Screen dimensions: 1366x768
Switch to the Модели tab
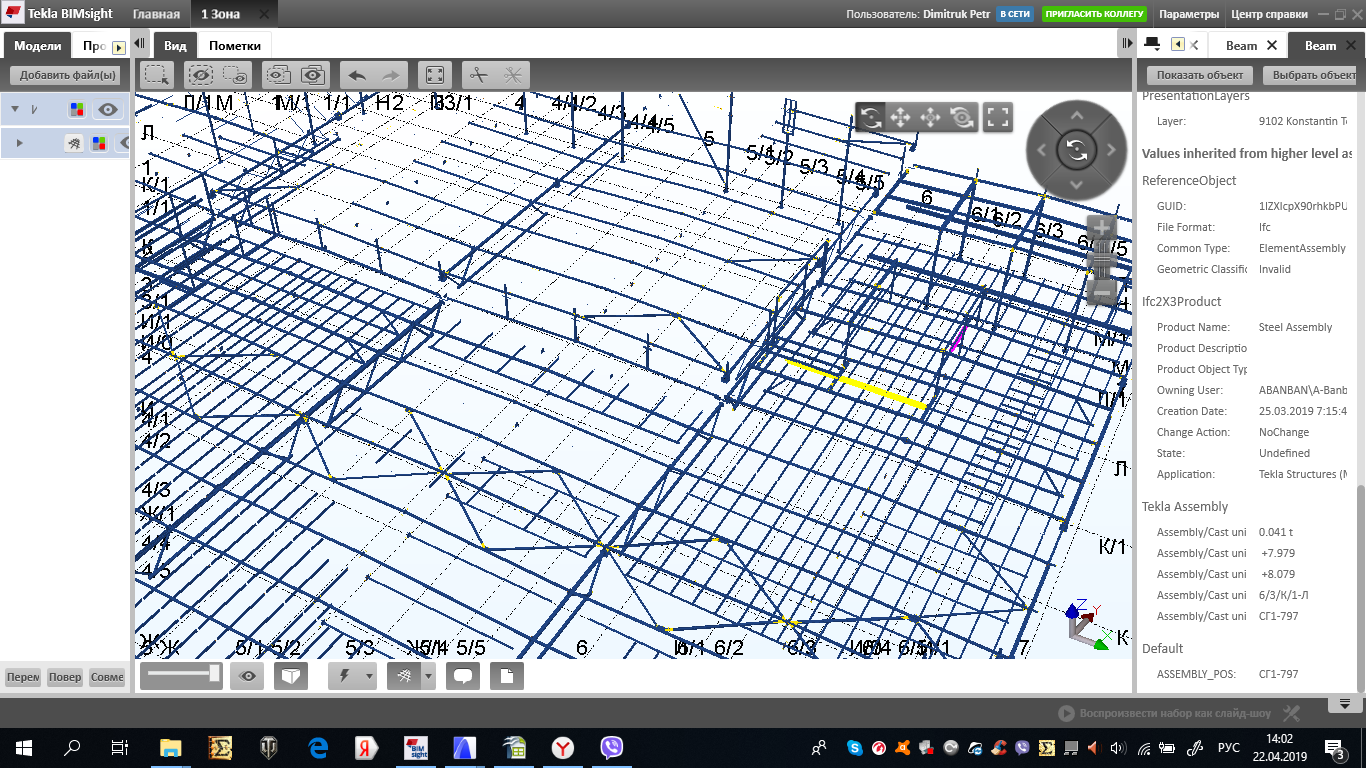[37, 46]
